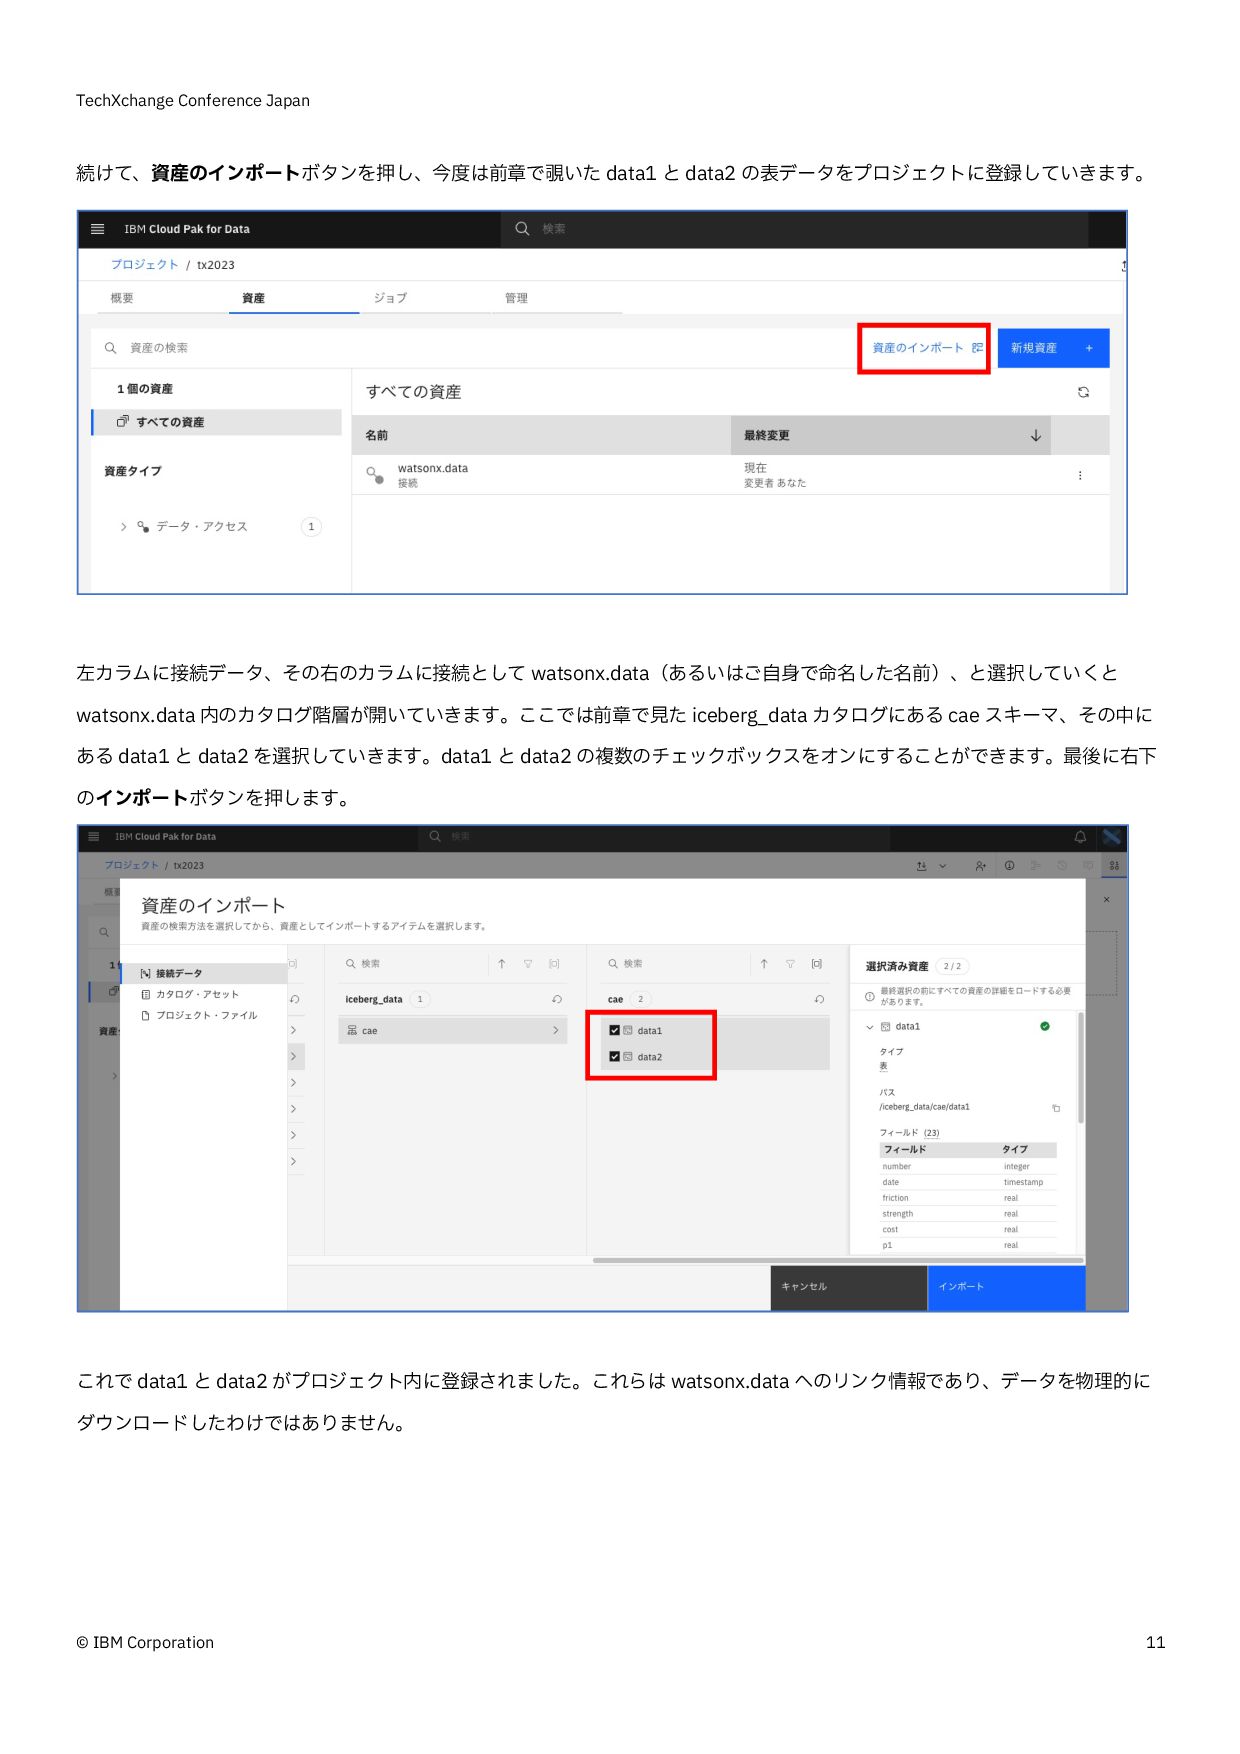Click the 2 / 2 selected count badge
This screenshot has width=1240, height=1754.
953,966
